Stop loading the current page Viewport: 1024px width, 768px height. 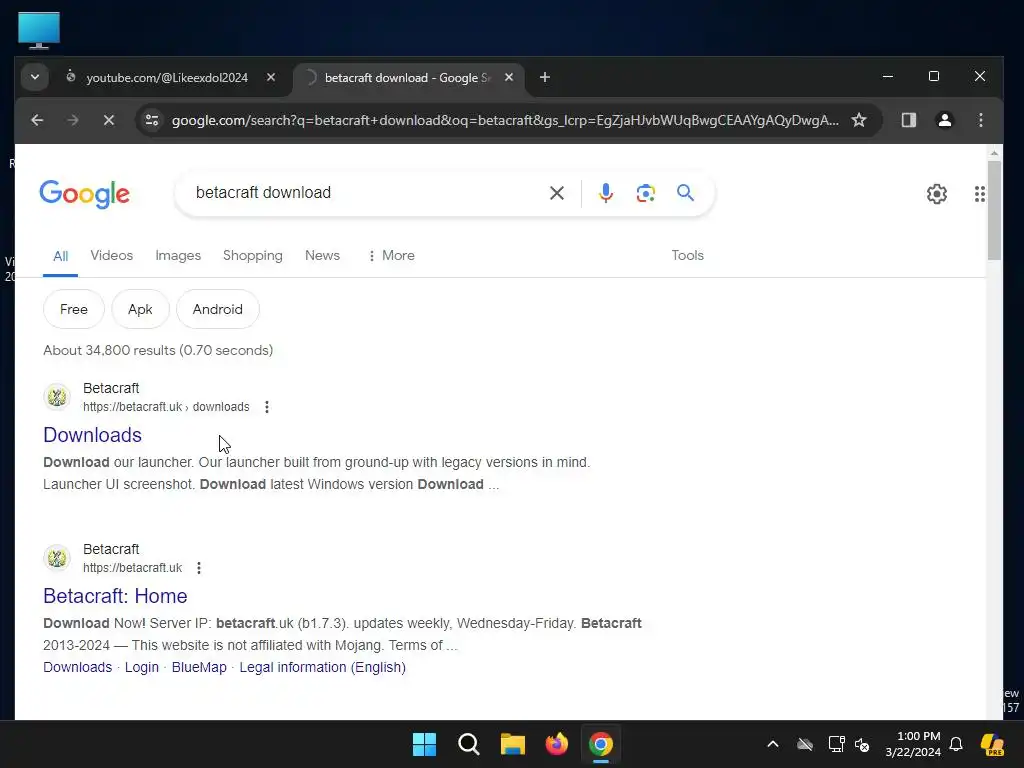[109, 120]
